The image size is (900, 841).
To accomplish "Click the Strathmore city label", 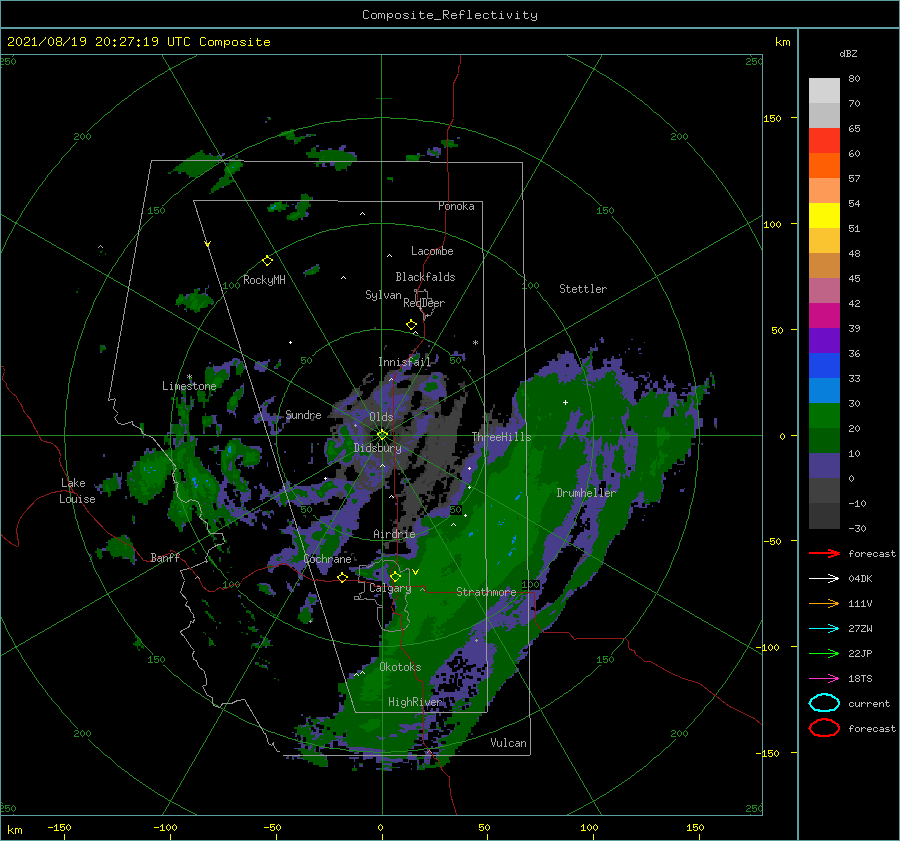I will (486, 592).
